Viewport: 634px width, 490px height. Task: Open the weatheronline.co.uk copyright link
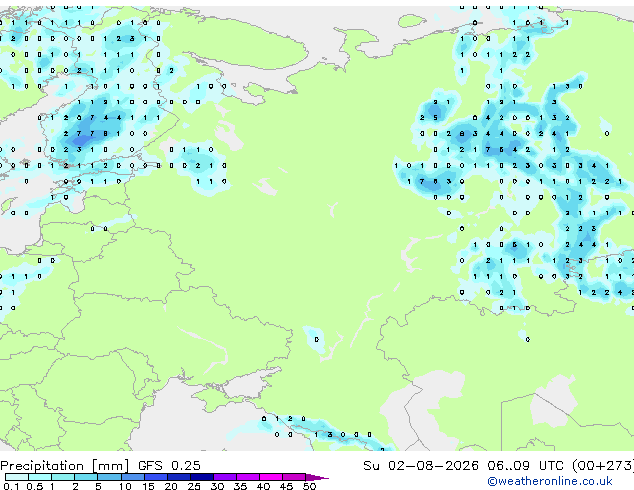(x=549, y=481)
